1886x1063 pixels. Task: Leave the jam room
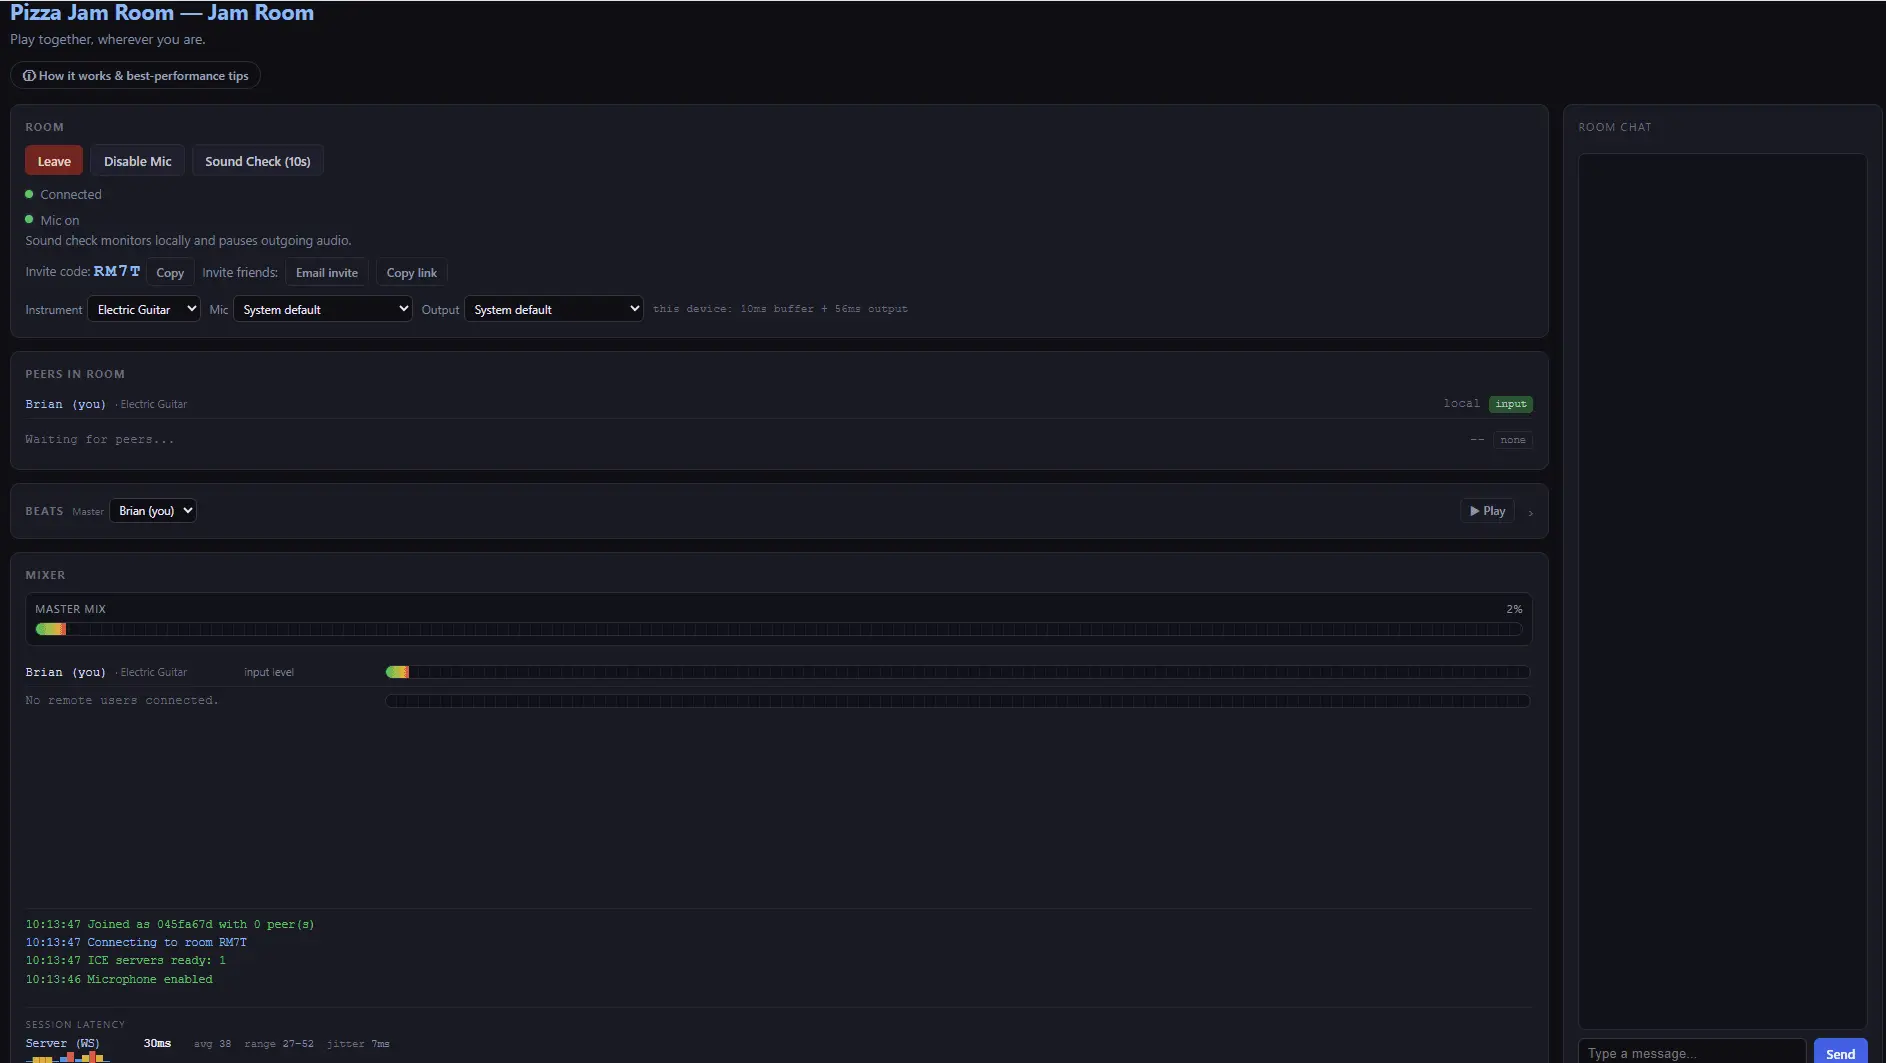54,161
